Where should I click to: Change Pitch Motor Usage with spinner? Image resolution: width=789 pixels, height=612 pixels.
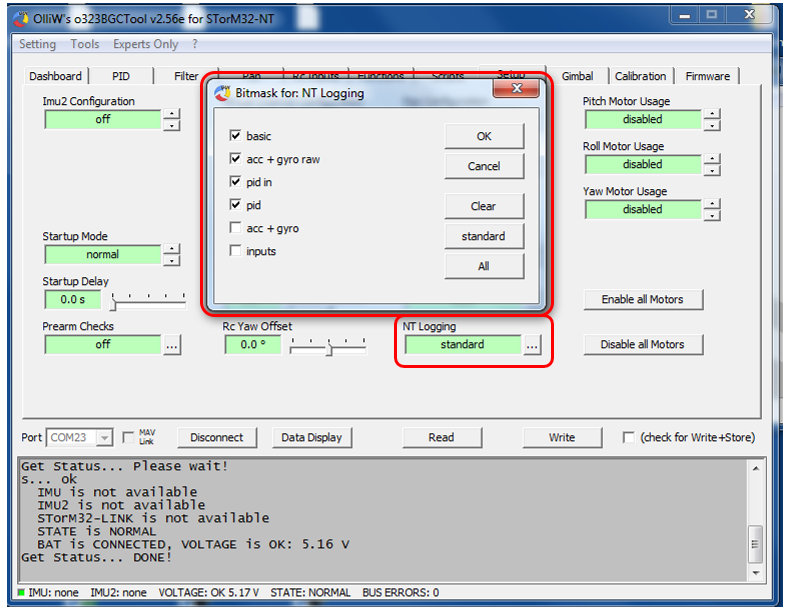click(711, 119)
